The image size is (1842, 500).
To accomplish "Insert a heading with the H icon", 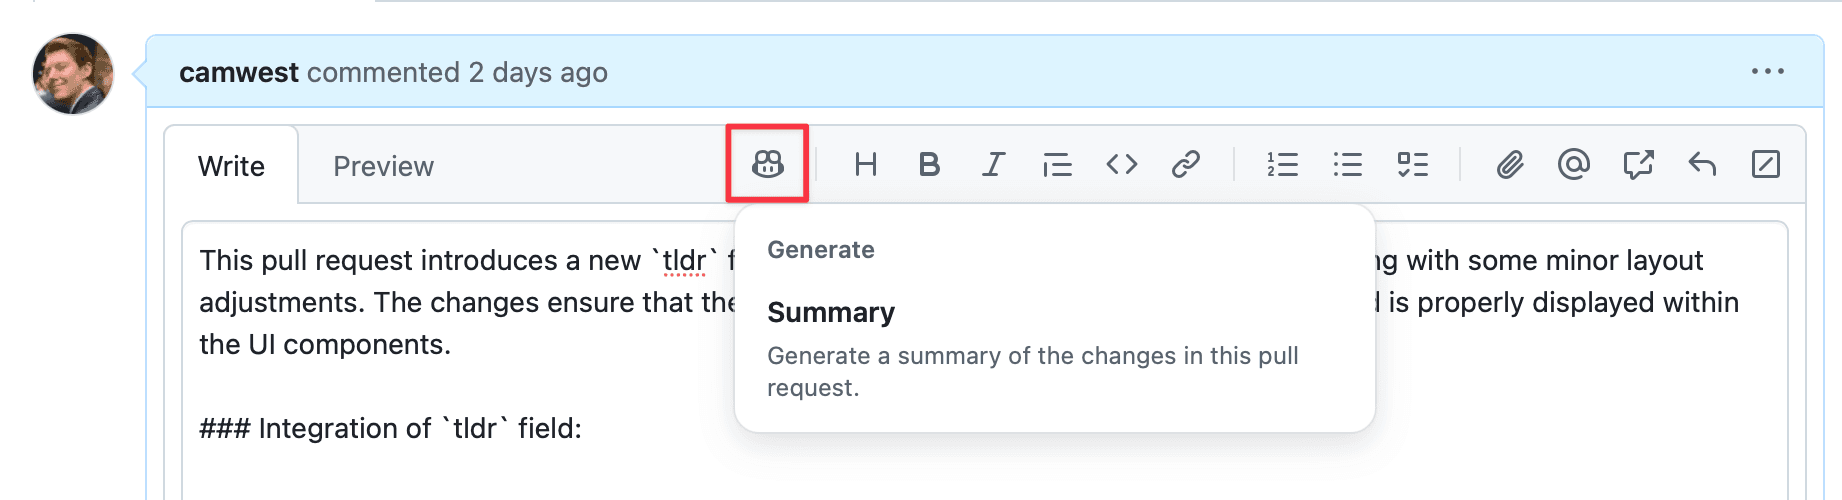I will point(866,164).
